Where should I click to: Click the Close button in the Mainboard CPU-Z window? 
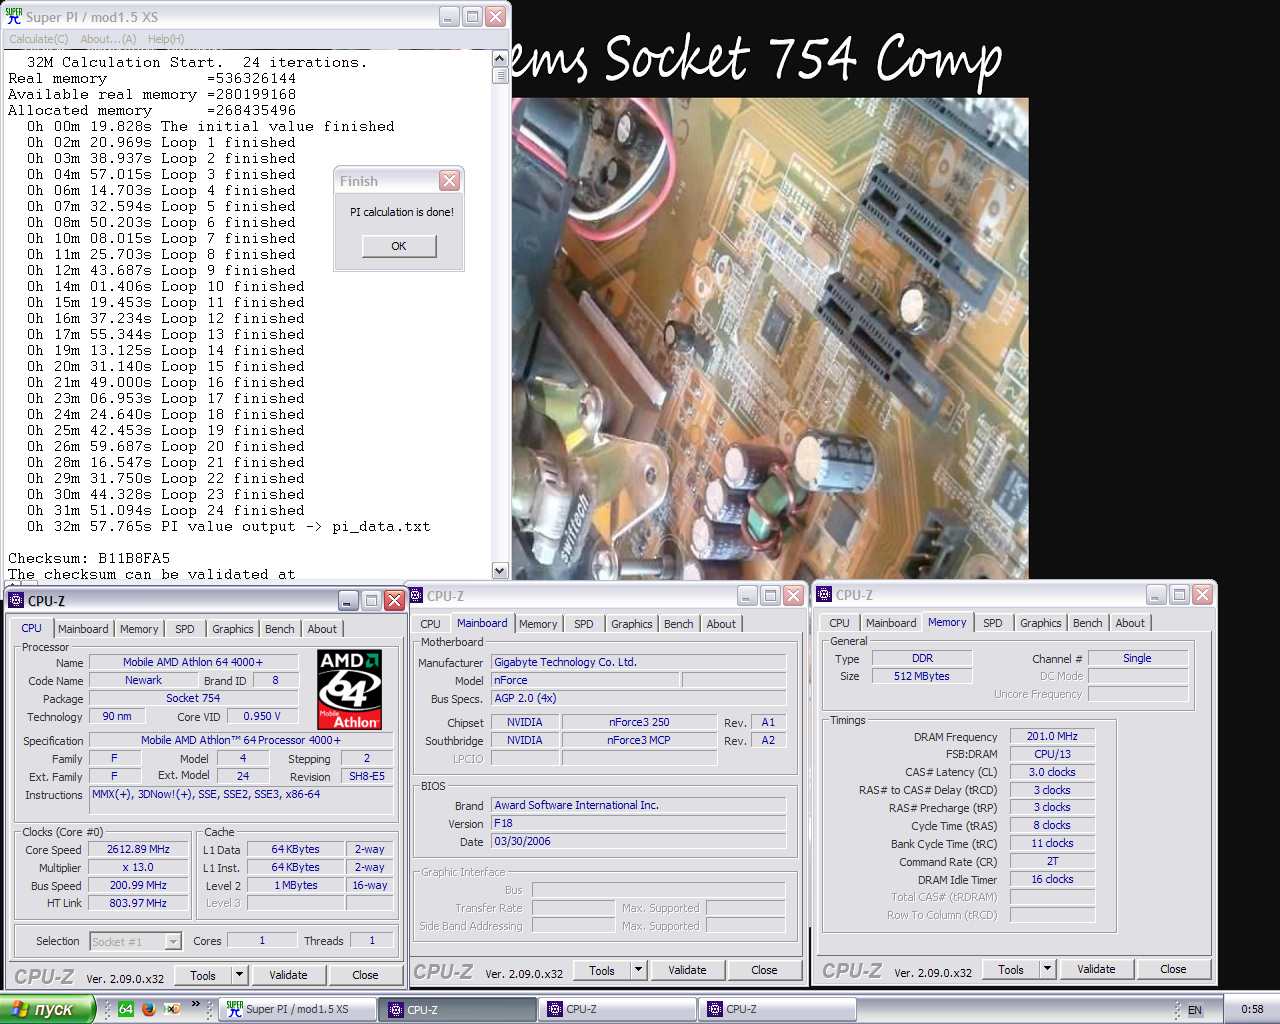tap(764, 970)
